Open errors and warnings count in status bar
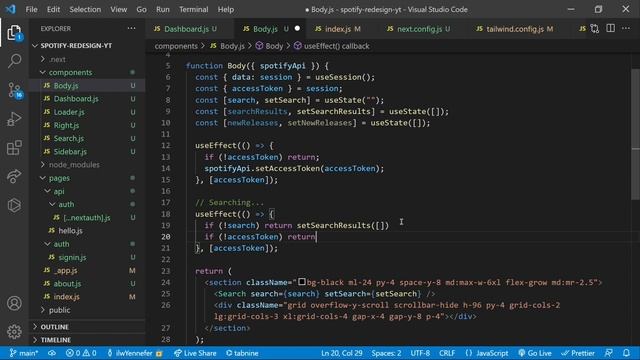The width and height of the screenshot is (640, 360). point(81,353)
